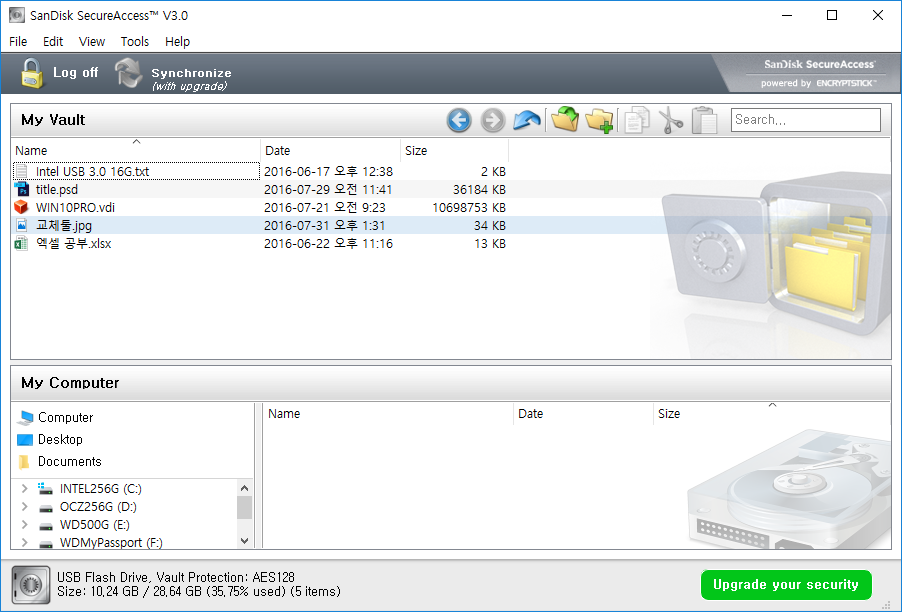
Task: Click the image icon of 교체툴.jpg
Action: tap(21, 225)
